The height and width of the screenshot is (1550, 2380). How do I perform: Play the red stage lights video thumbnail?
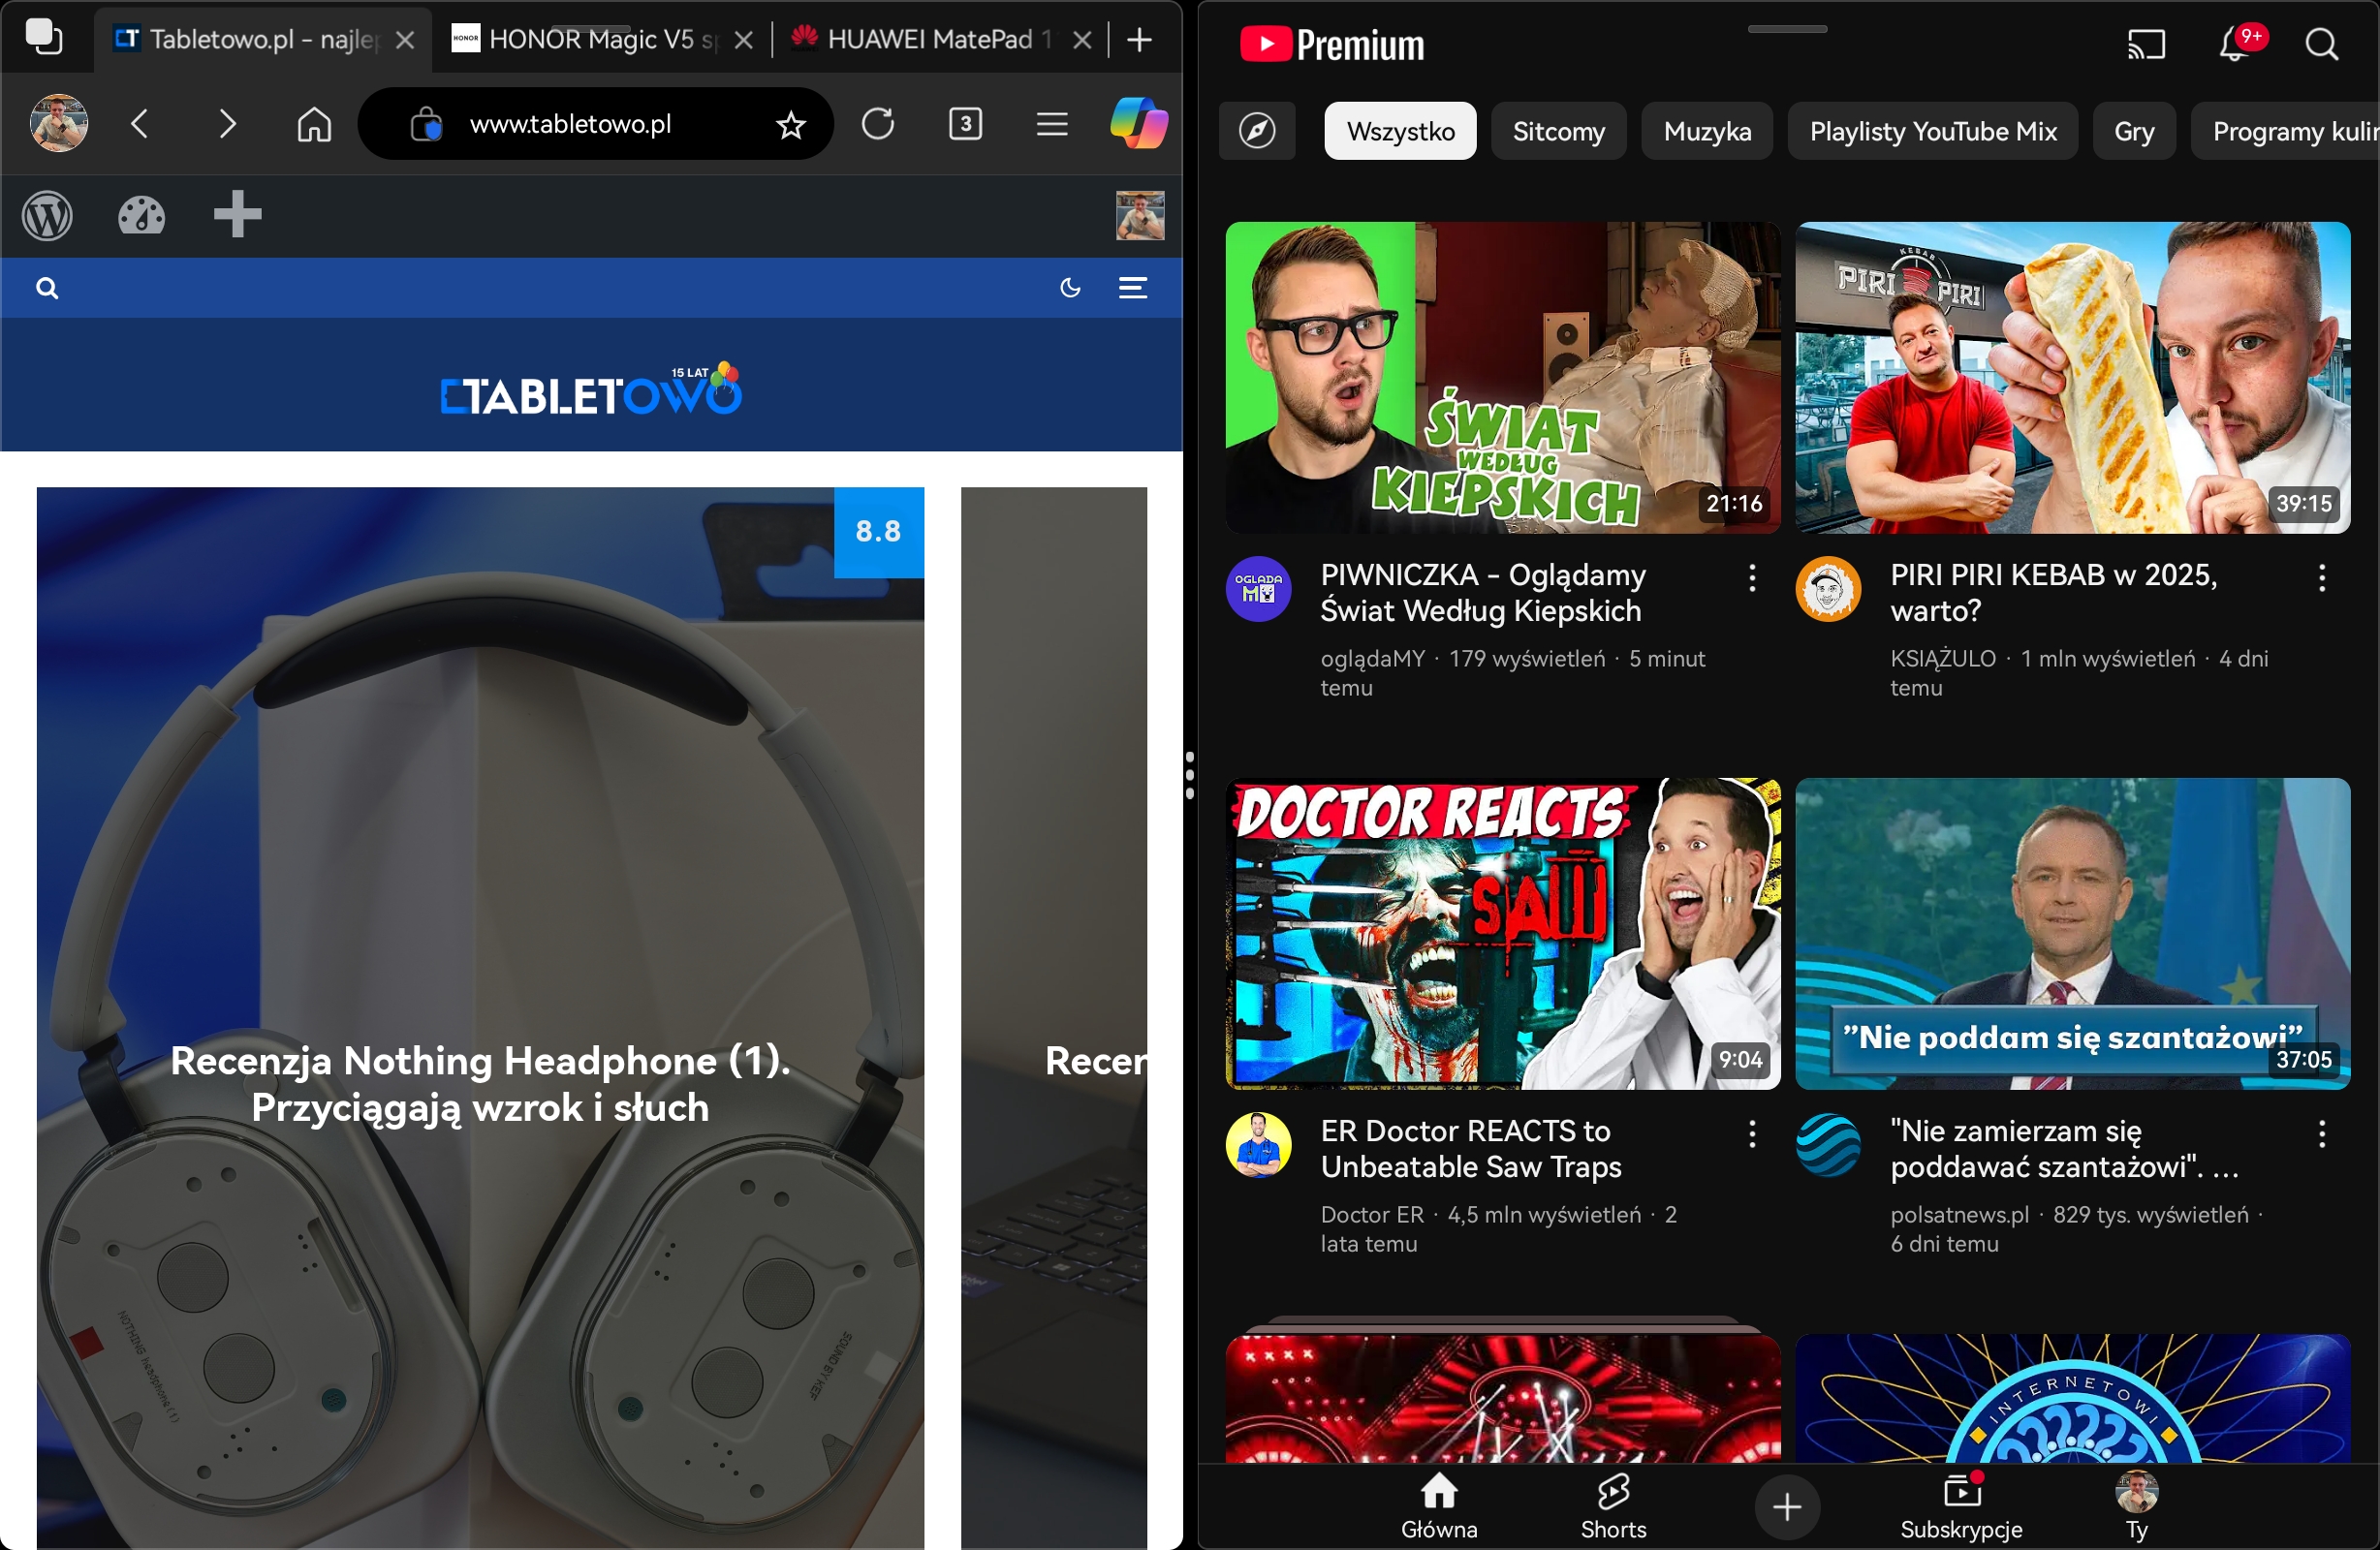click(x=1503, y=1400)
